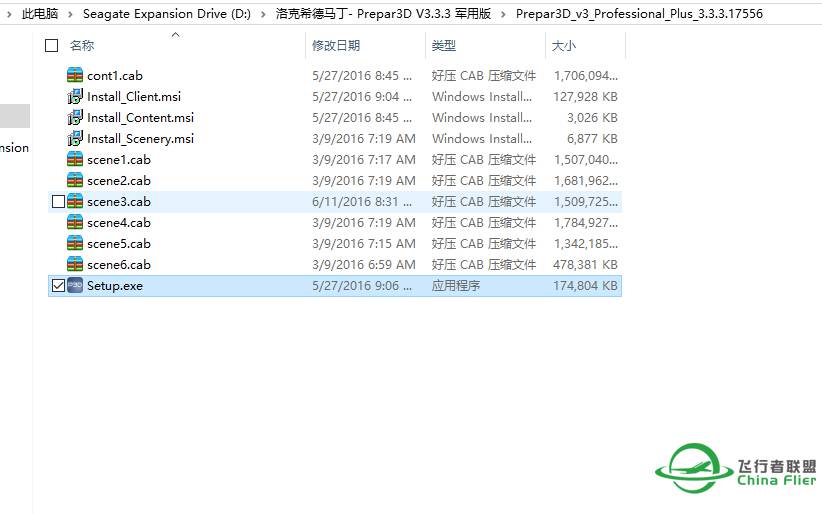Uncheck the Setup.exe checkbox

(58, 286)
